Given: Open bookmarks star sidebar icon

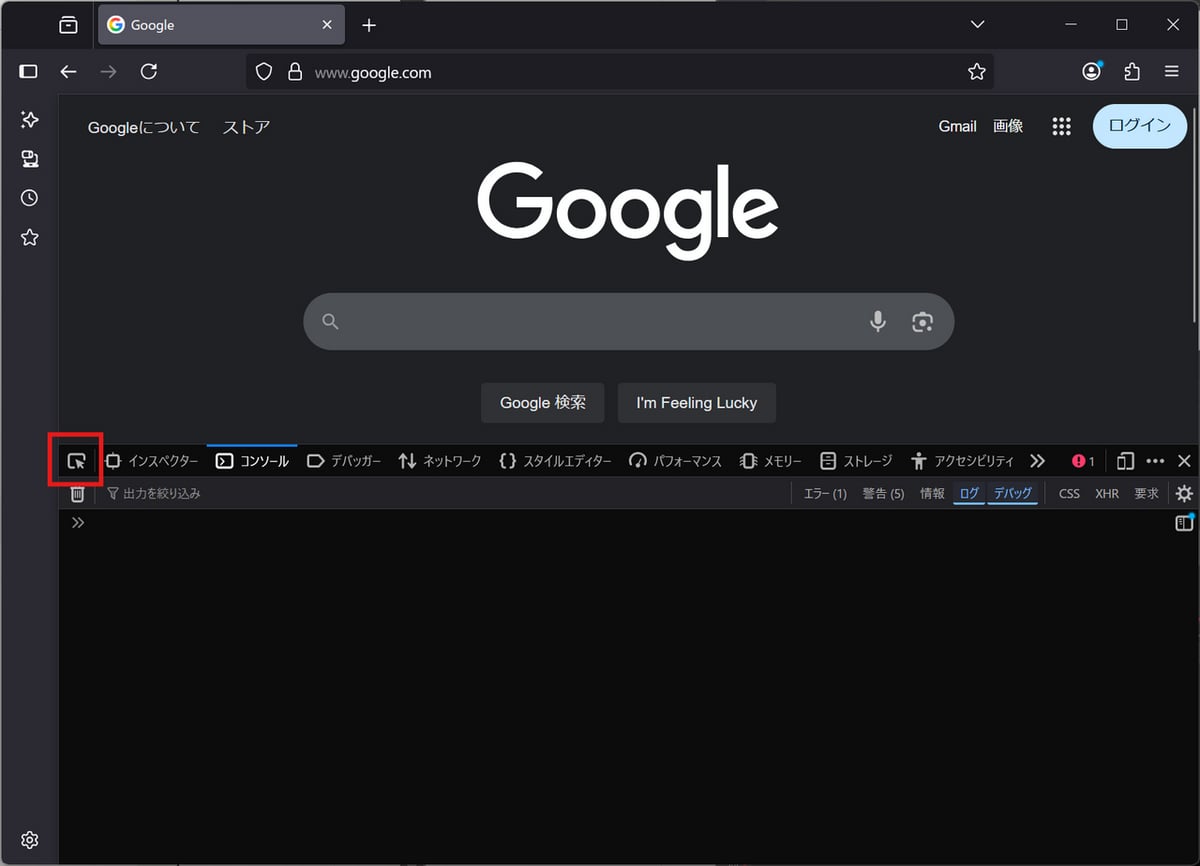Looking at the screenshot, I should coord(29,237).
